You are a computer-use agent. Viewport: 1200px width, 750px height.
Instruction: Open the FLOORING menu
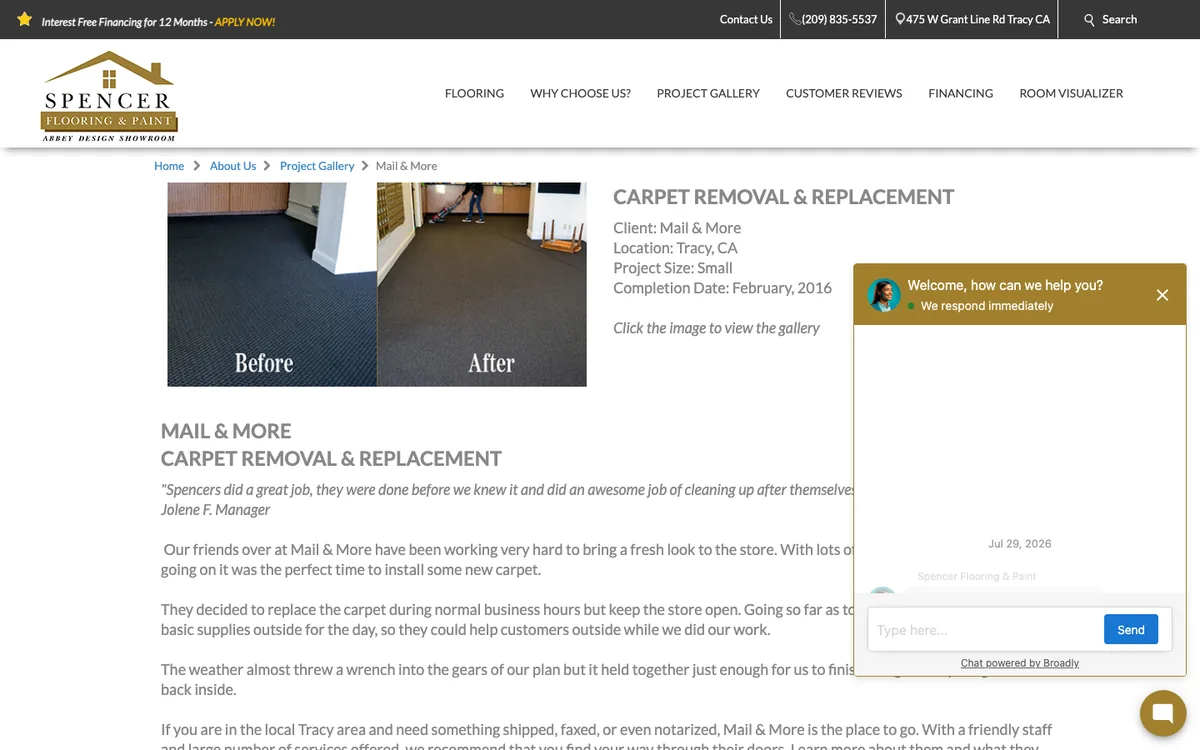pos(474,93)
